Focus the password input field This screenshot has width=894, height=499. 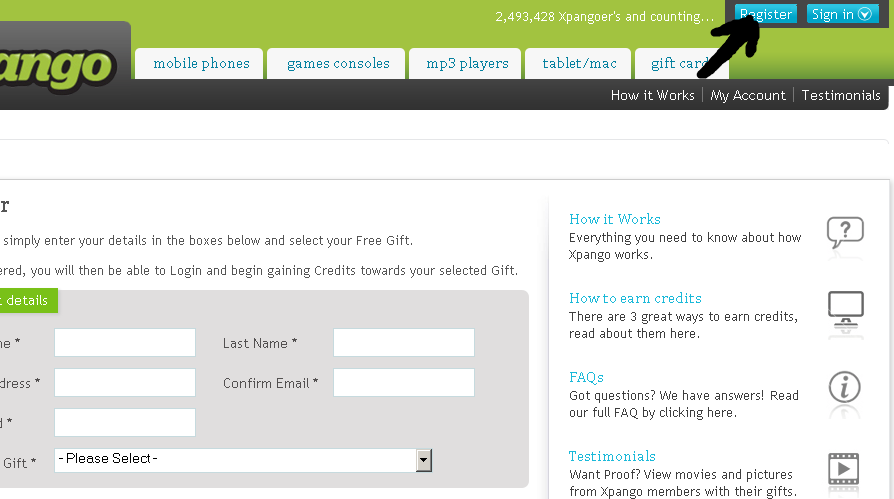(x=125, y=423)
